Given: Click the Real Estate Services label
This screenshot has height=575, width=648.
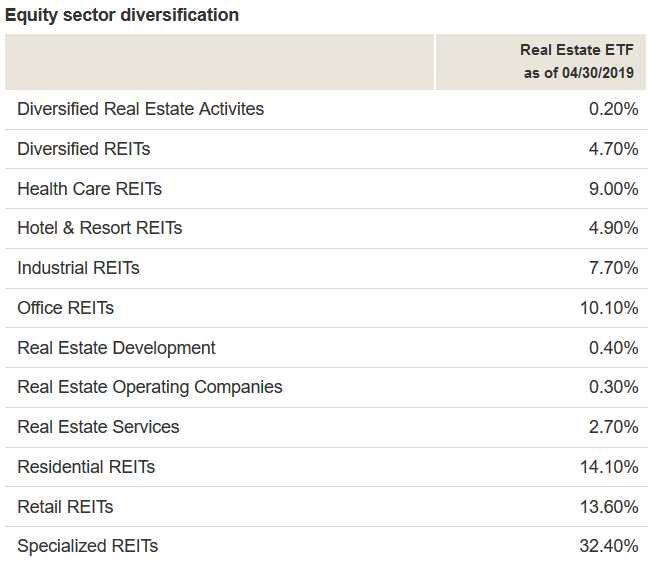Looking at the screenshot, I should pos(98,427).
